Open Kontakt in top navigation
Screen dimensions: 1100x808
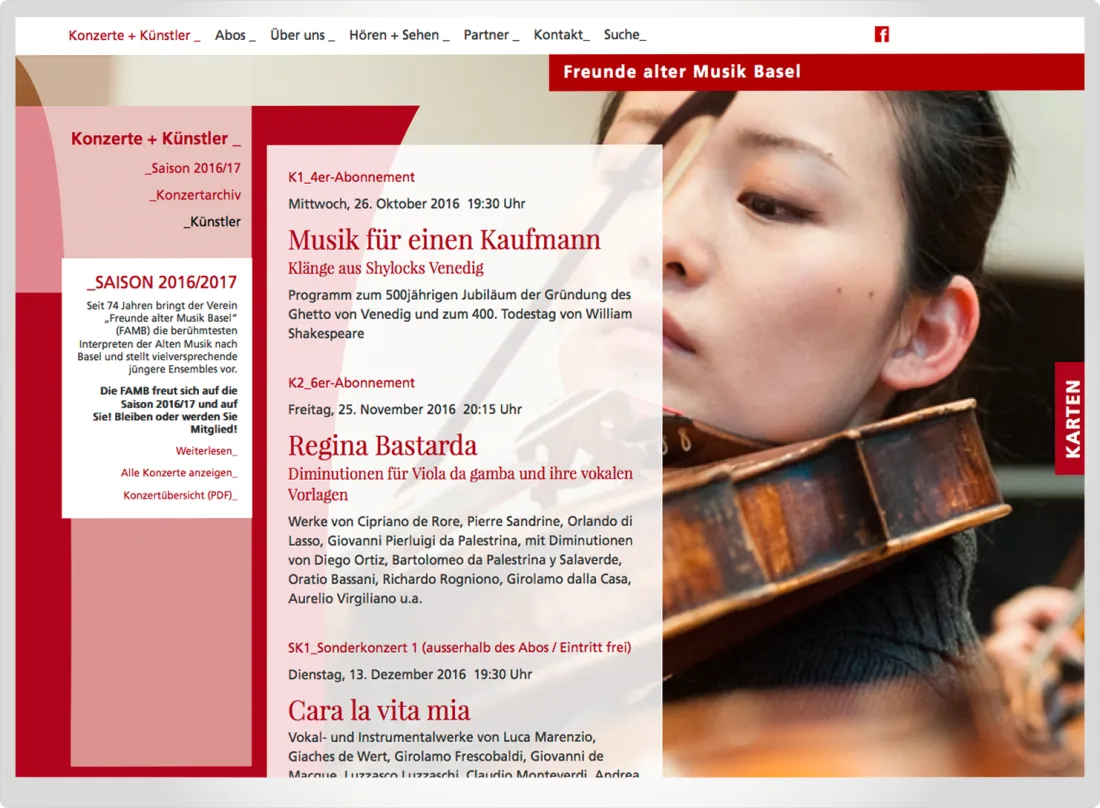click(561, 35)
